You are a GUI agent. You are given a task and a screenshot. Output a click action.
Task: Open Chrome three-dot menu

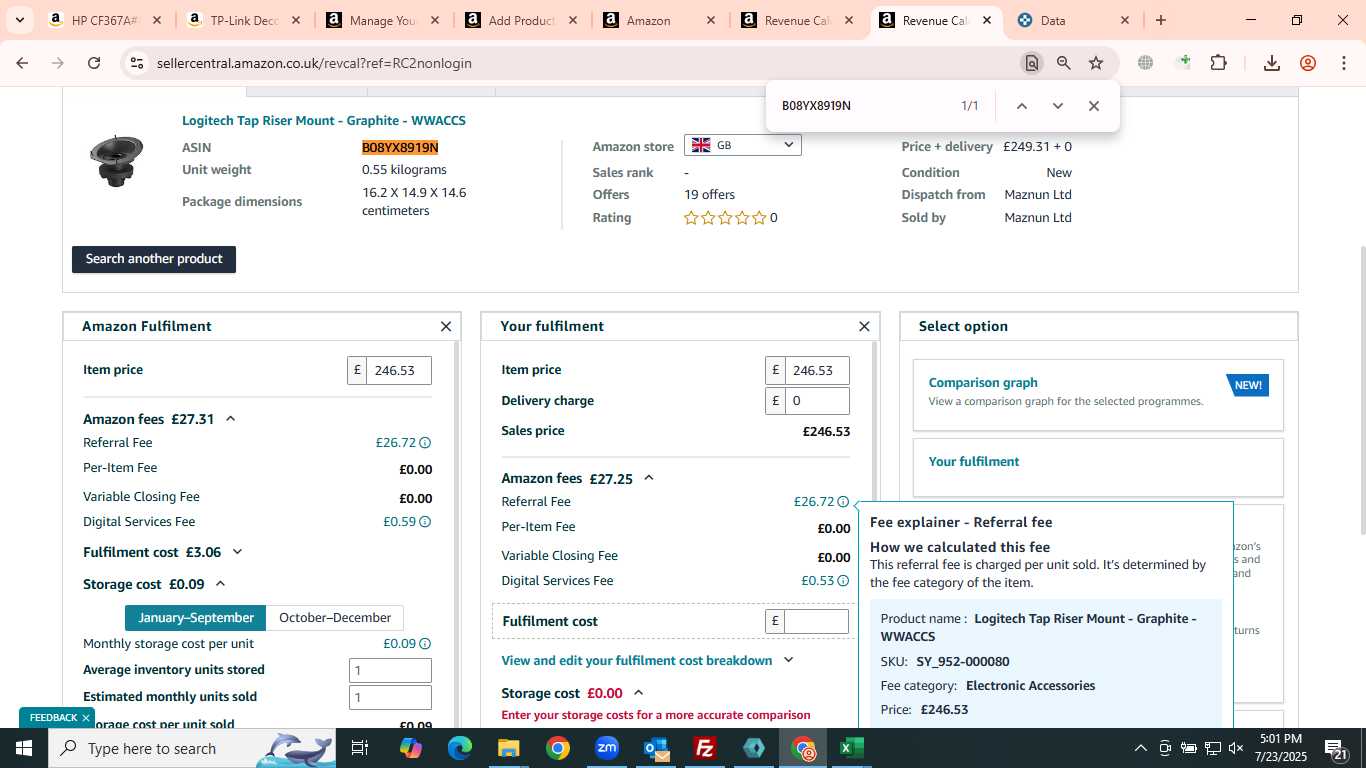click(x=1343, y=63)
